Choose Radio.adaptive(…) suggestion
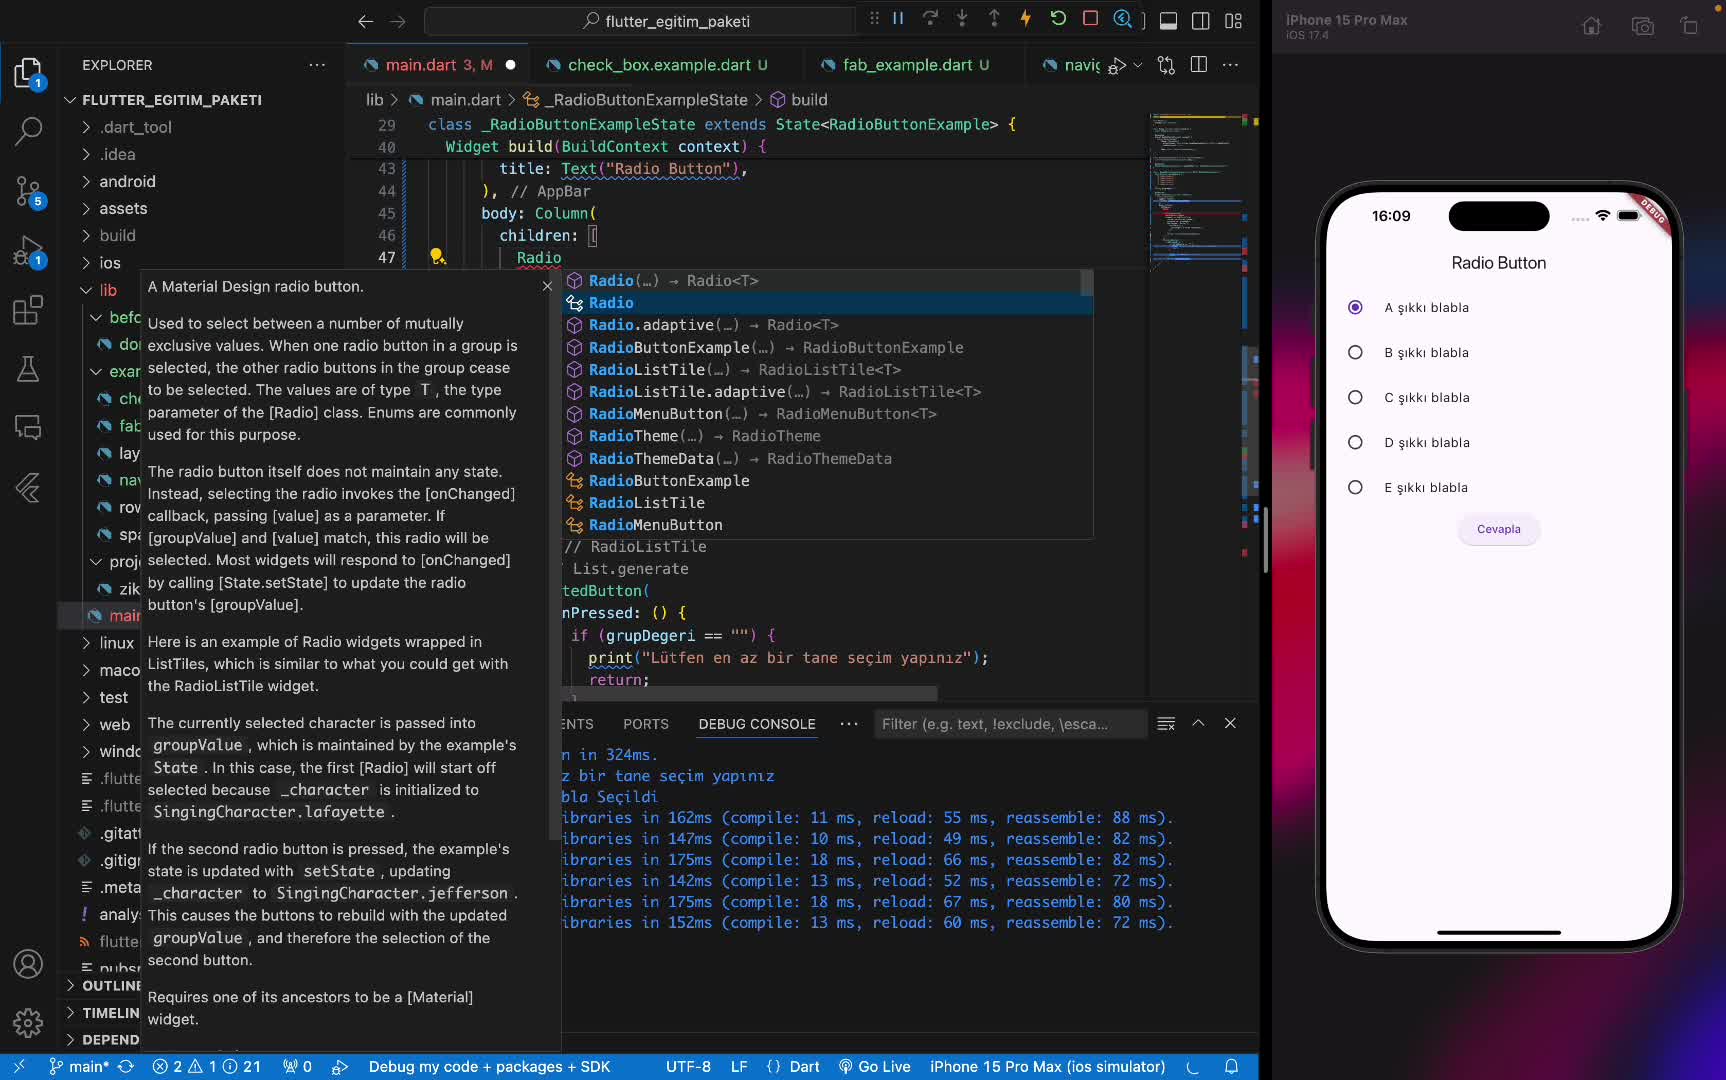Viewport: 1726px width, 1080px height. pyautogui.click(x=828, y=325)
